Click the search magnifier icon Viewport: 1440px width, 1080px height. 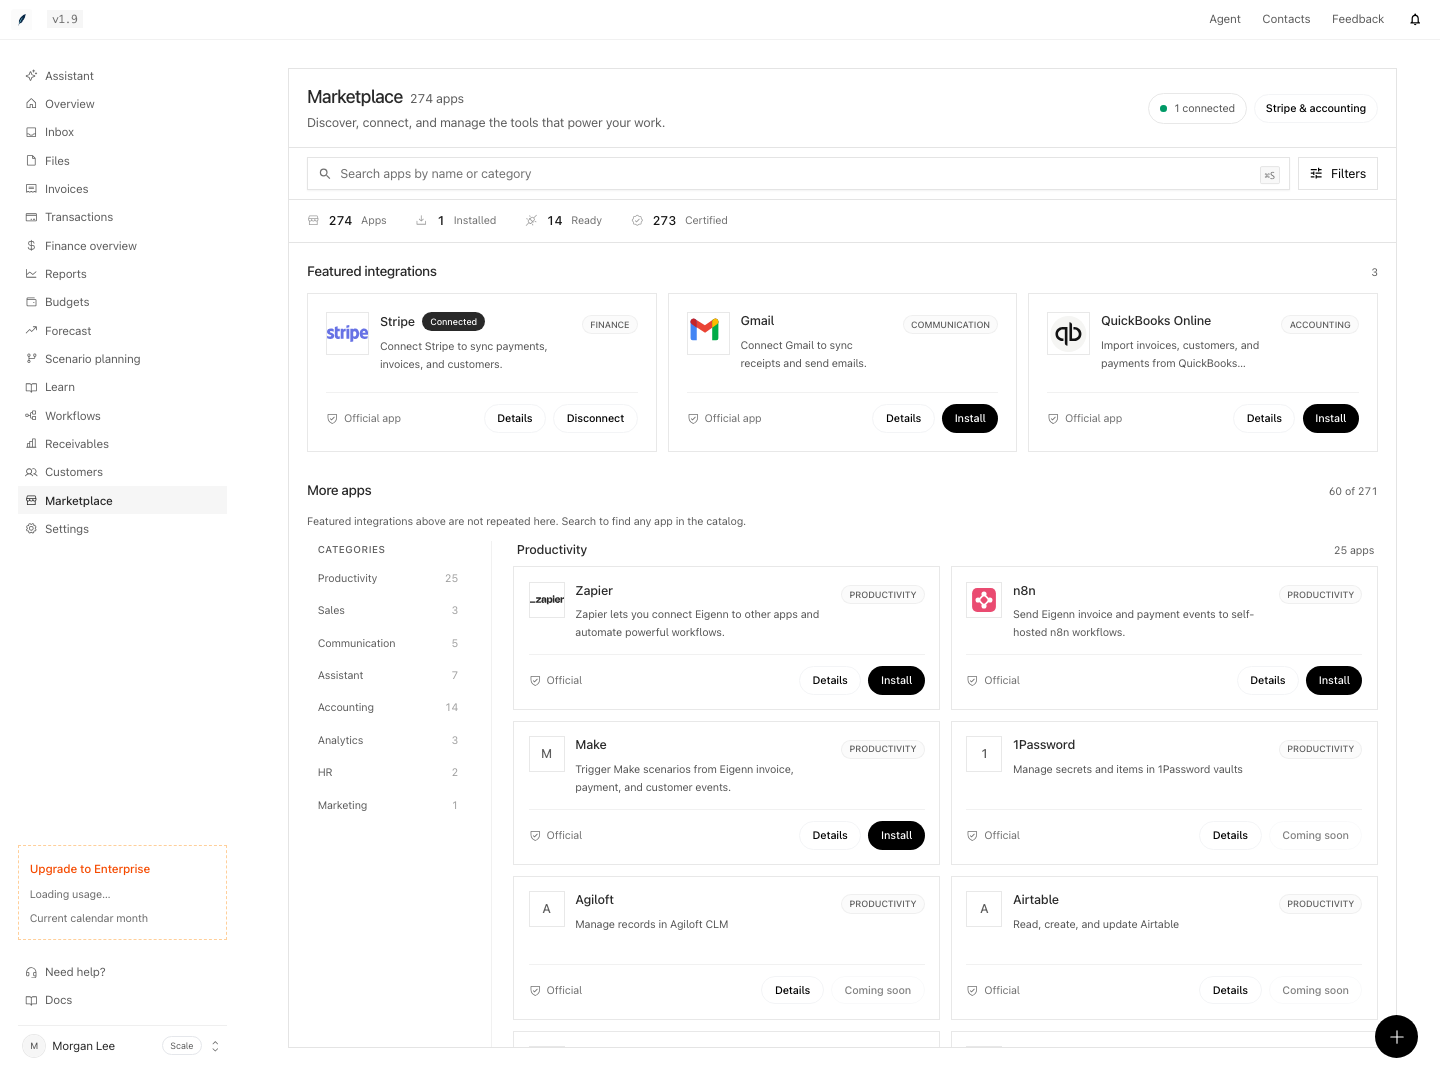[325, 174]
